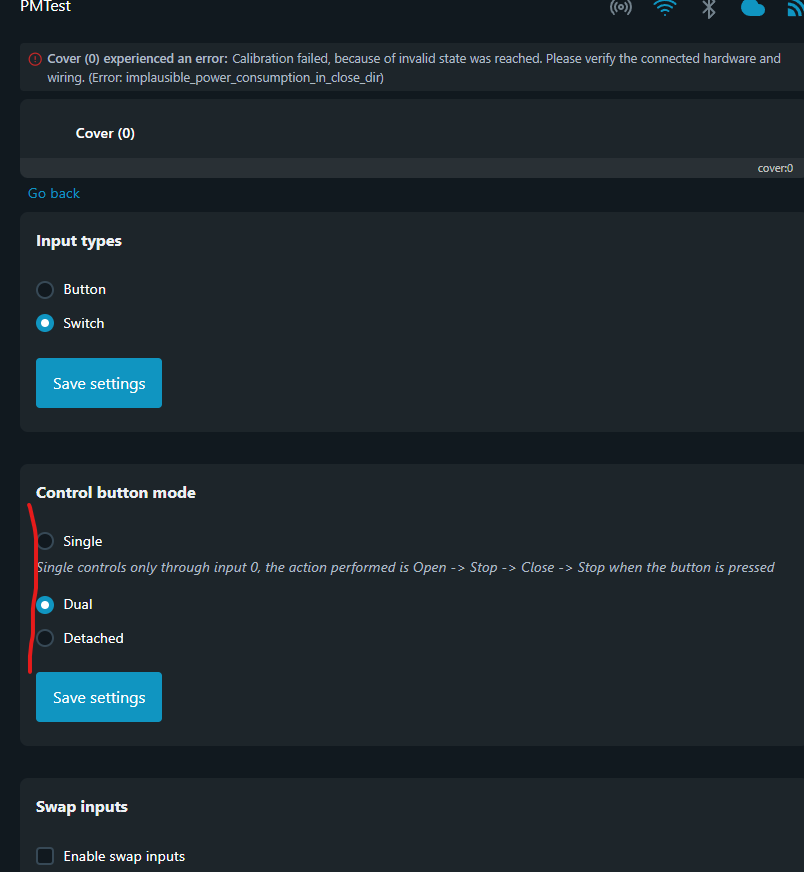Tick the Enable swap inputs checkbox
804x872 pixels.
click(45, 856)
